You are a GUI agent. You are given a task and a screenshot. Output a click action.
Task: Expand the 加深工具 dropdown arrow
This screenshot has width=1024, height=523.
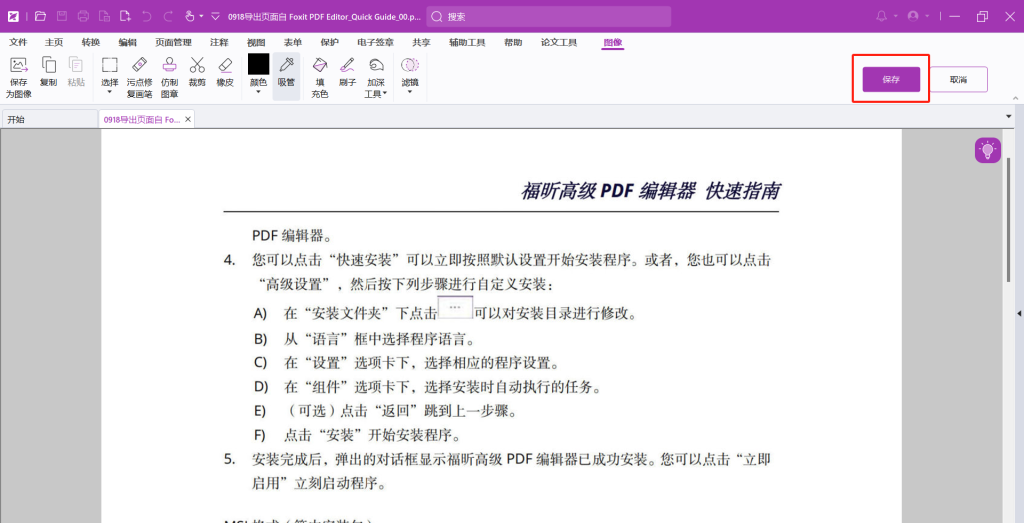pos(385,94)
